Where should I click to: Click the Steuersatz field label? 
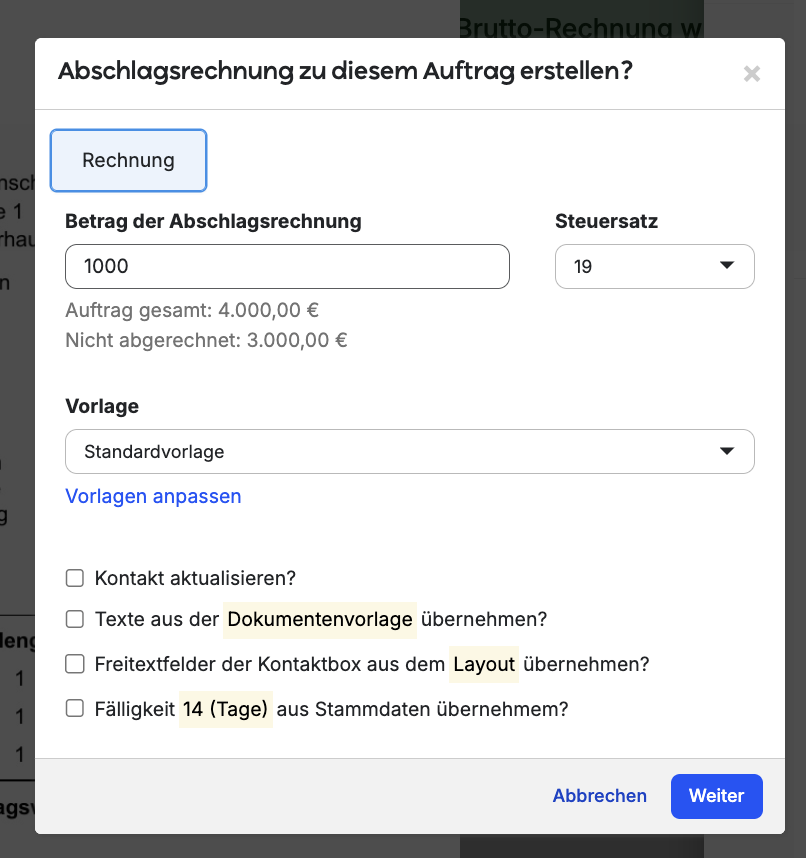click(606, 222)
